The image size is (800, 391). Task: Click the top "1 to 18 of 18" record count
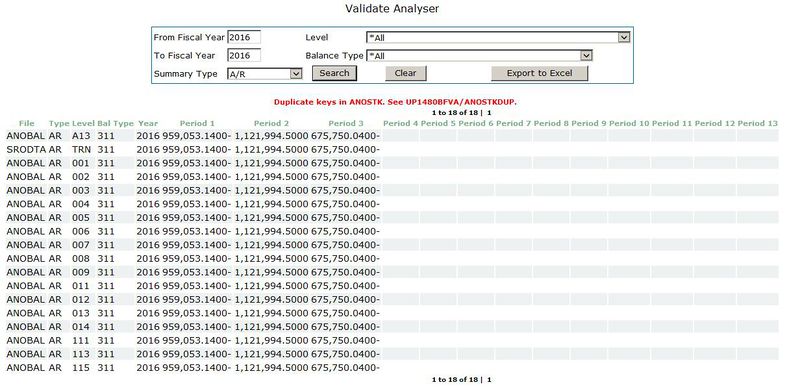click(x=455, y=112)
